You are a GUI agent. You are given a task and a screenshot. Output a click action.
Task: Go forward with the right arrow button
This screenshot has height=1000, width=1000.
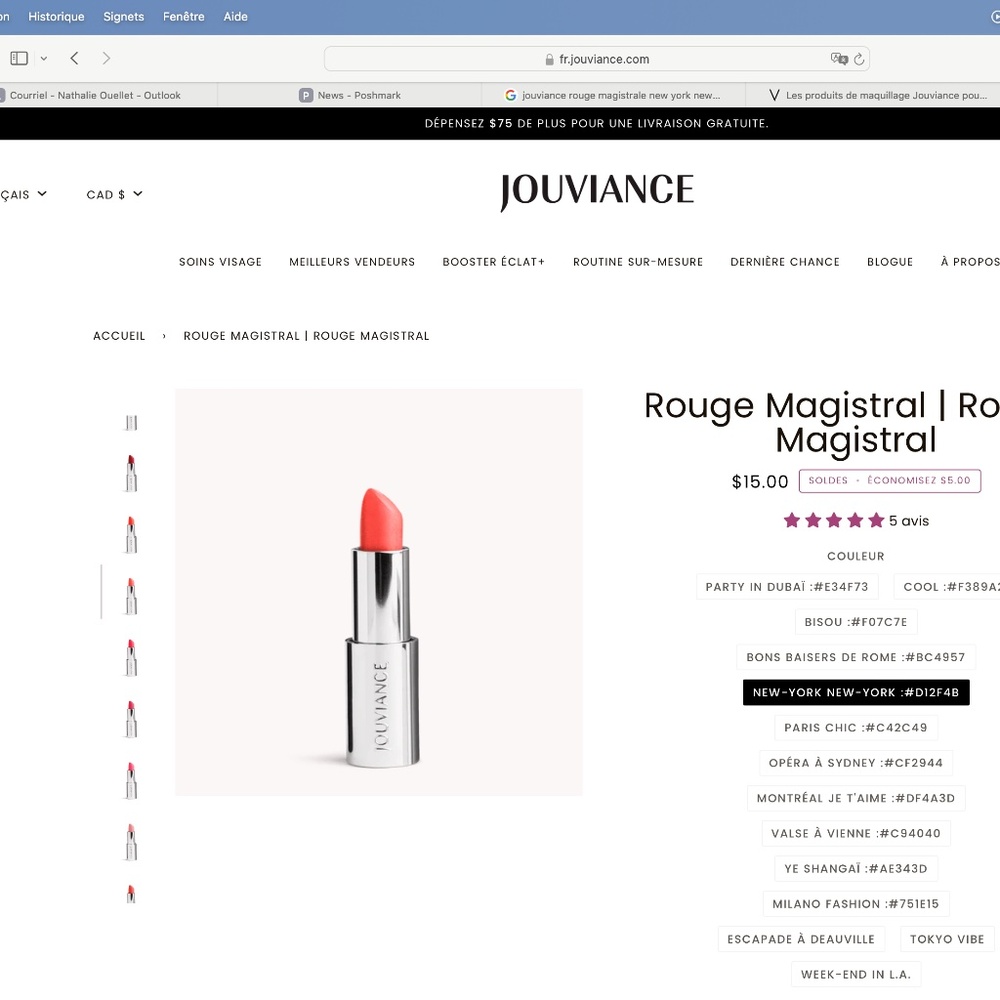106,59
